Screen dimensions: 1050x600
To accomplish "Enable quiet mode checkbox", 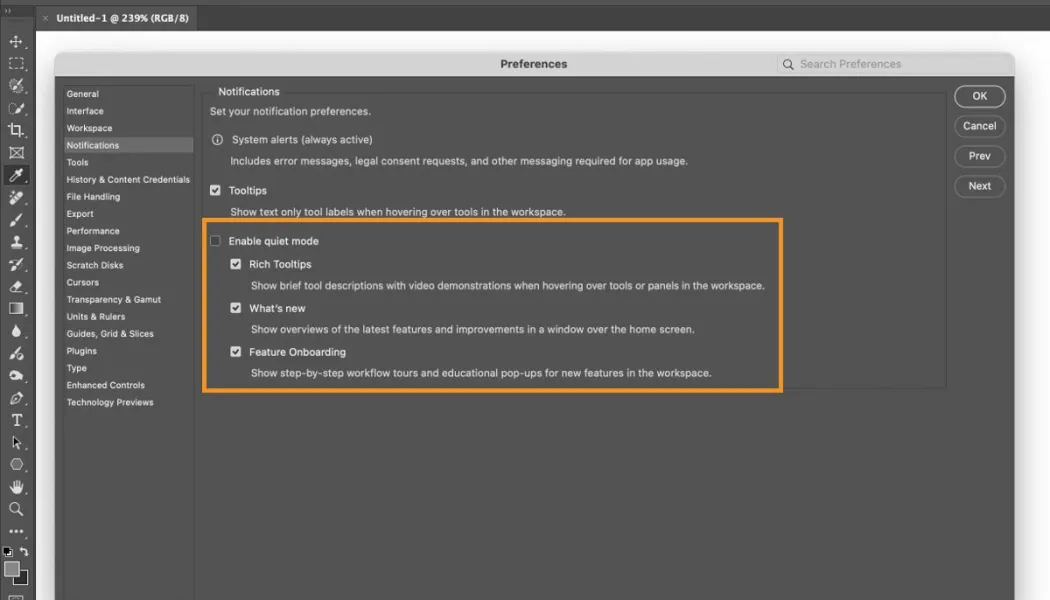I will [x=215, y=241].
